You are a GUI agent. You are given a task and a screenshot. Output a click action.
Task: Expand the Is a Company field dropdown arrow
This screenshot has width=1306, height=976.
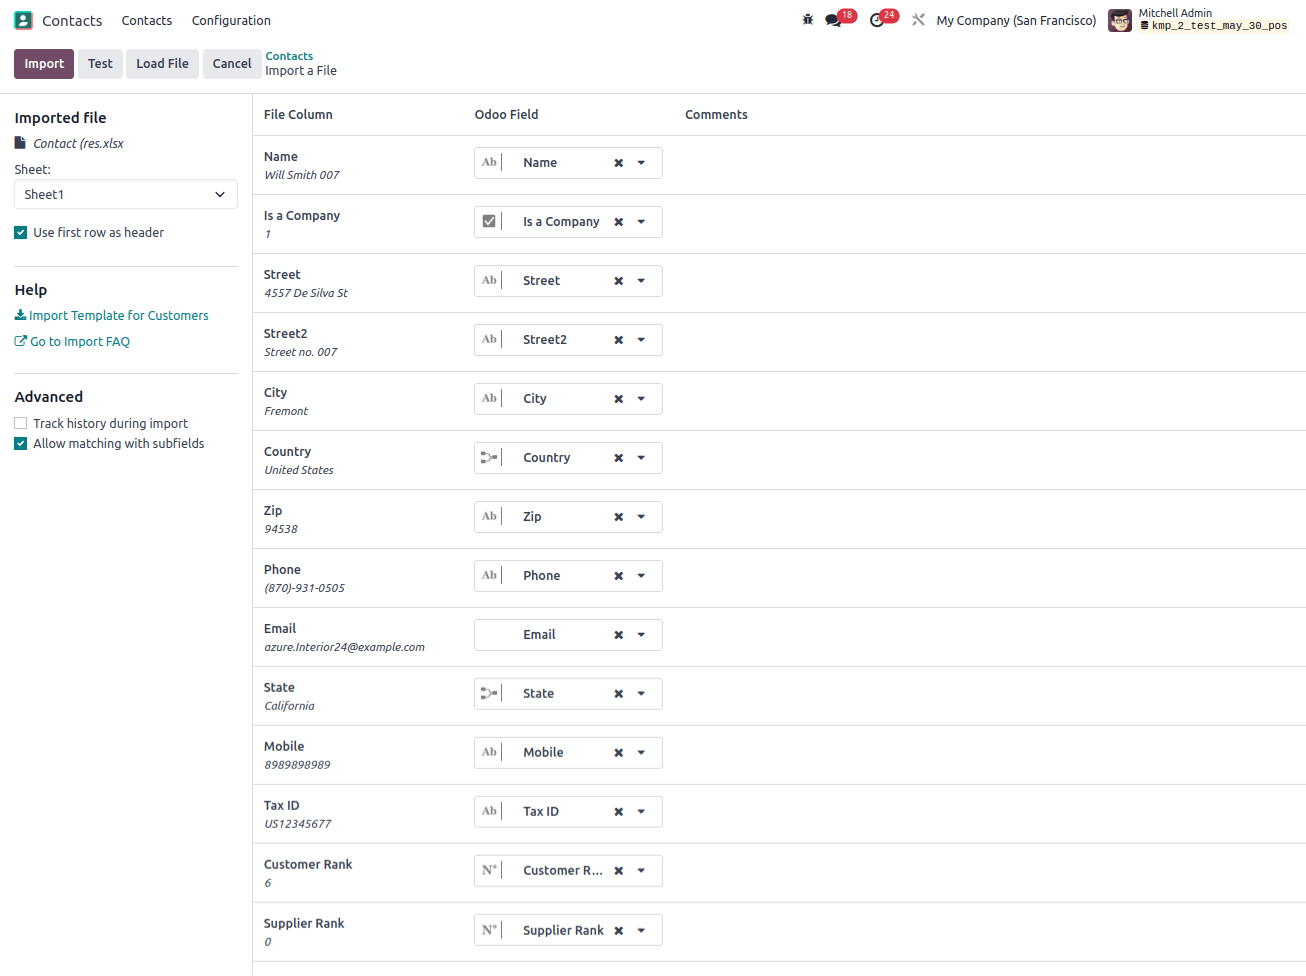[641, 222]
